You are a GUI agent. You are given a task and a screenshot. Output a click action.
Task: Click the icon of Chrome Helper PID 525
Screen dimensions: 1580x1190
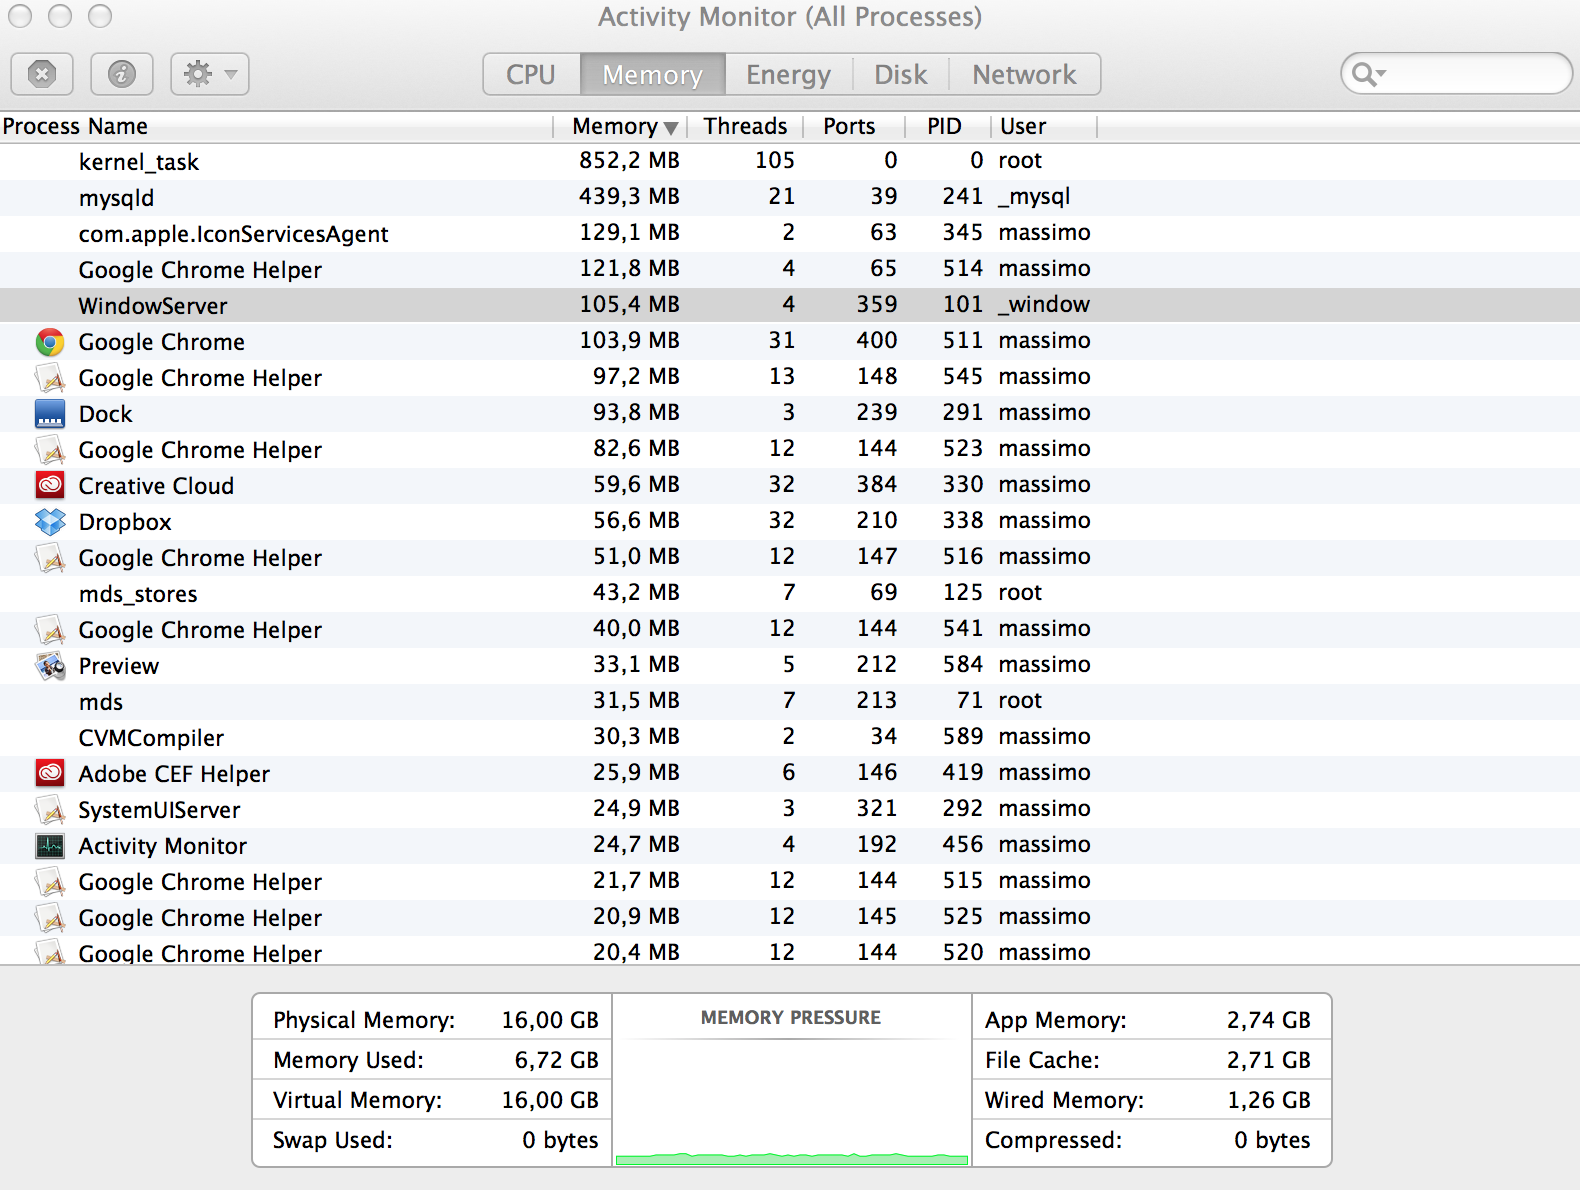pos(50,918)
